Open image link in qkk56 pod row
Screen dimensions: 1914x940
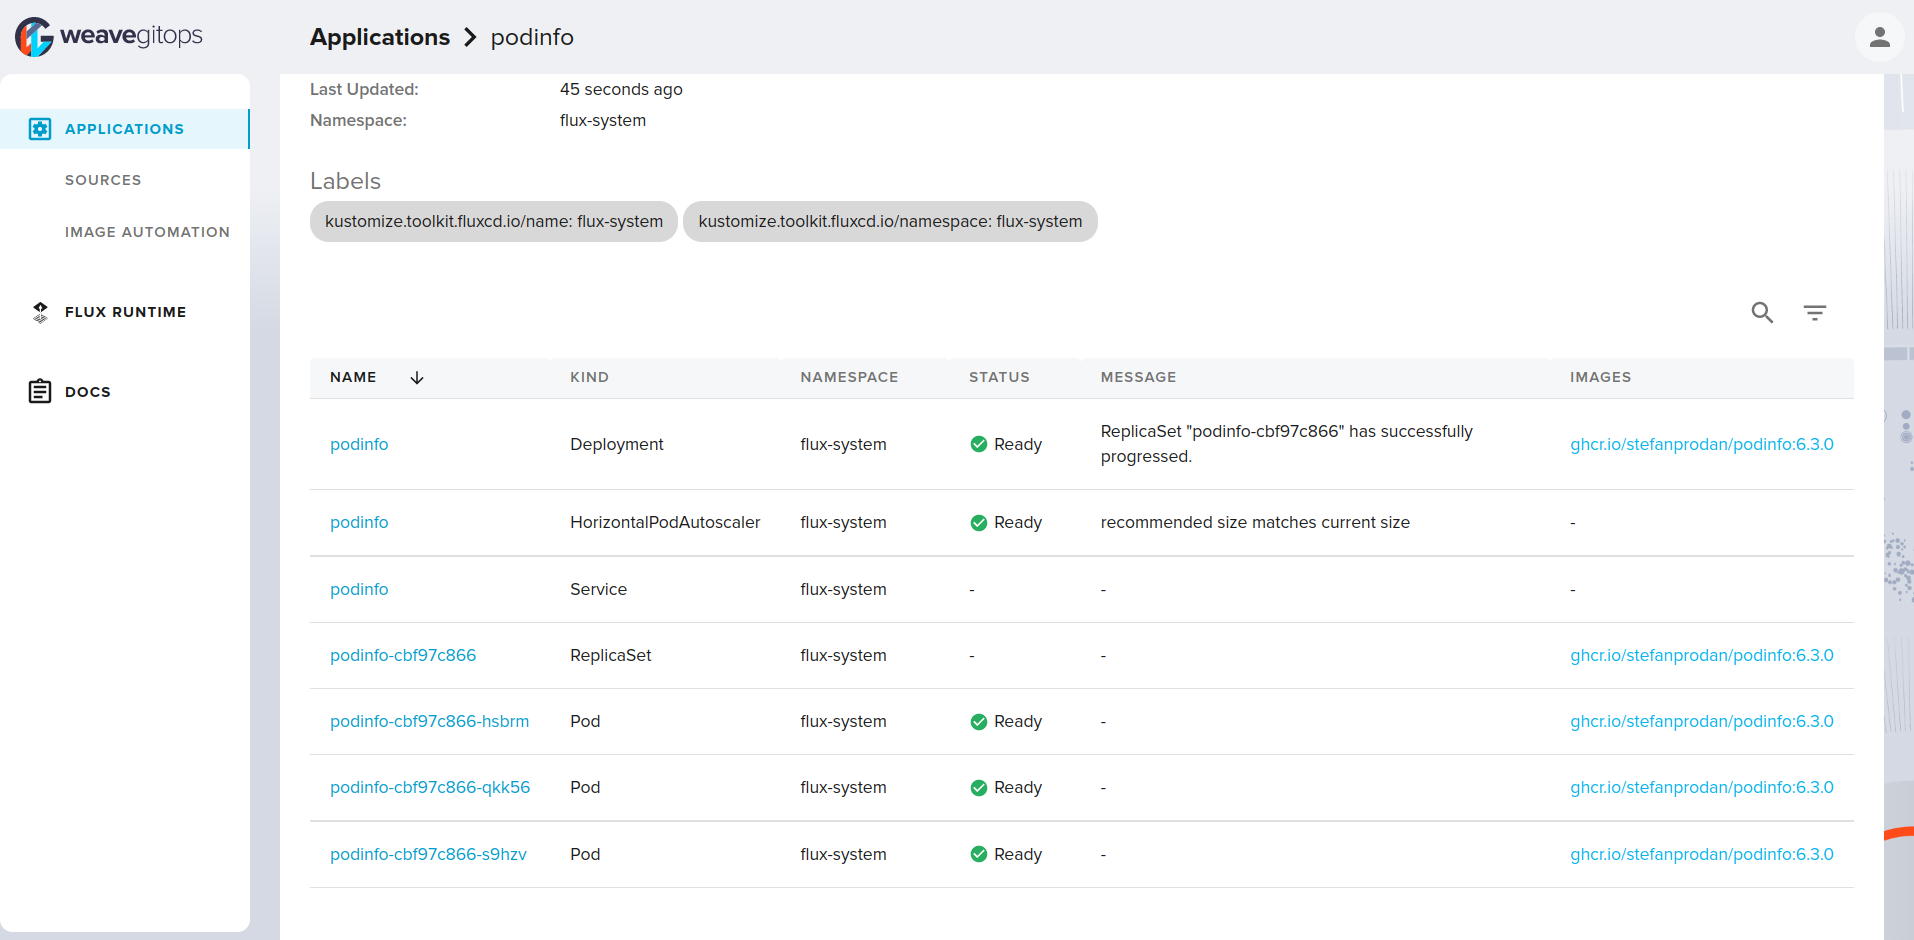(1702, 787)
